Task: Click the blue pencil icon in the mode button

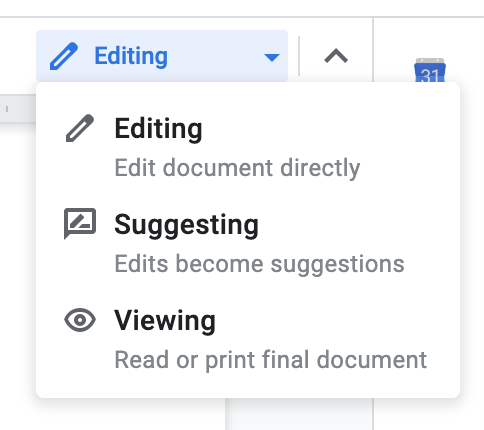Action: [x=64, y=56]
